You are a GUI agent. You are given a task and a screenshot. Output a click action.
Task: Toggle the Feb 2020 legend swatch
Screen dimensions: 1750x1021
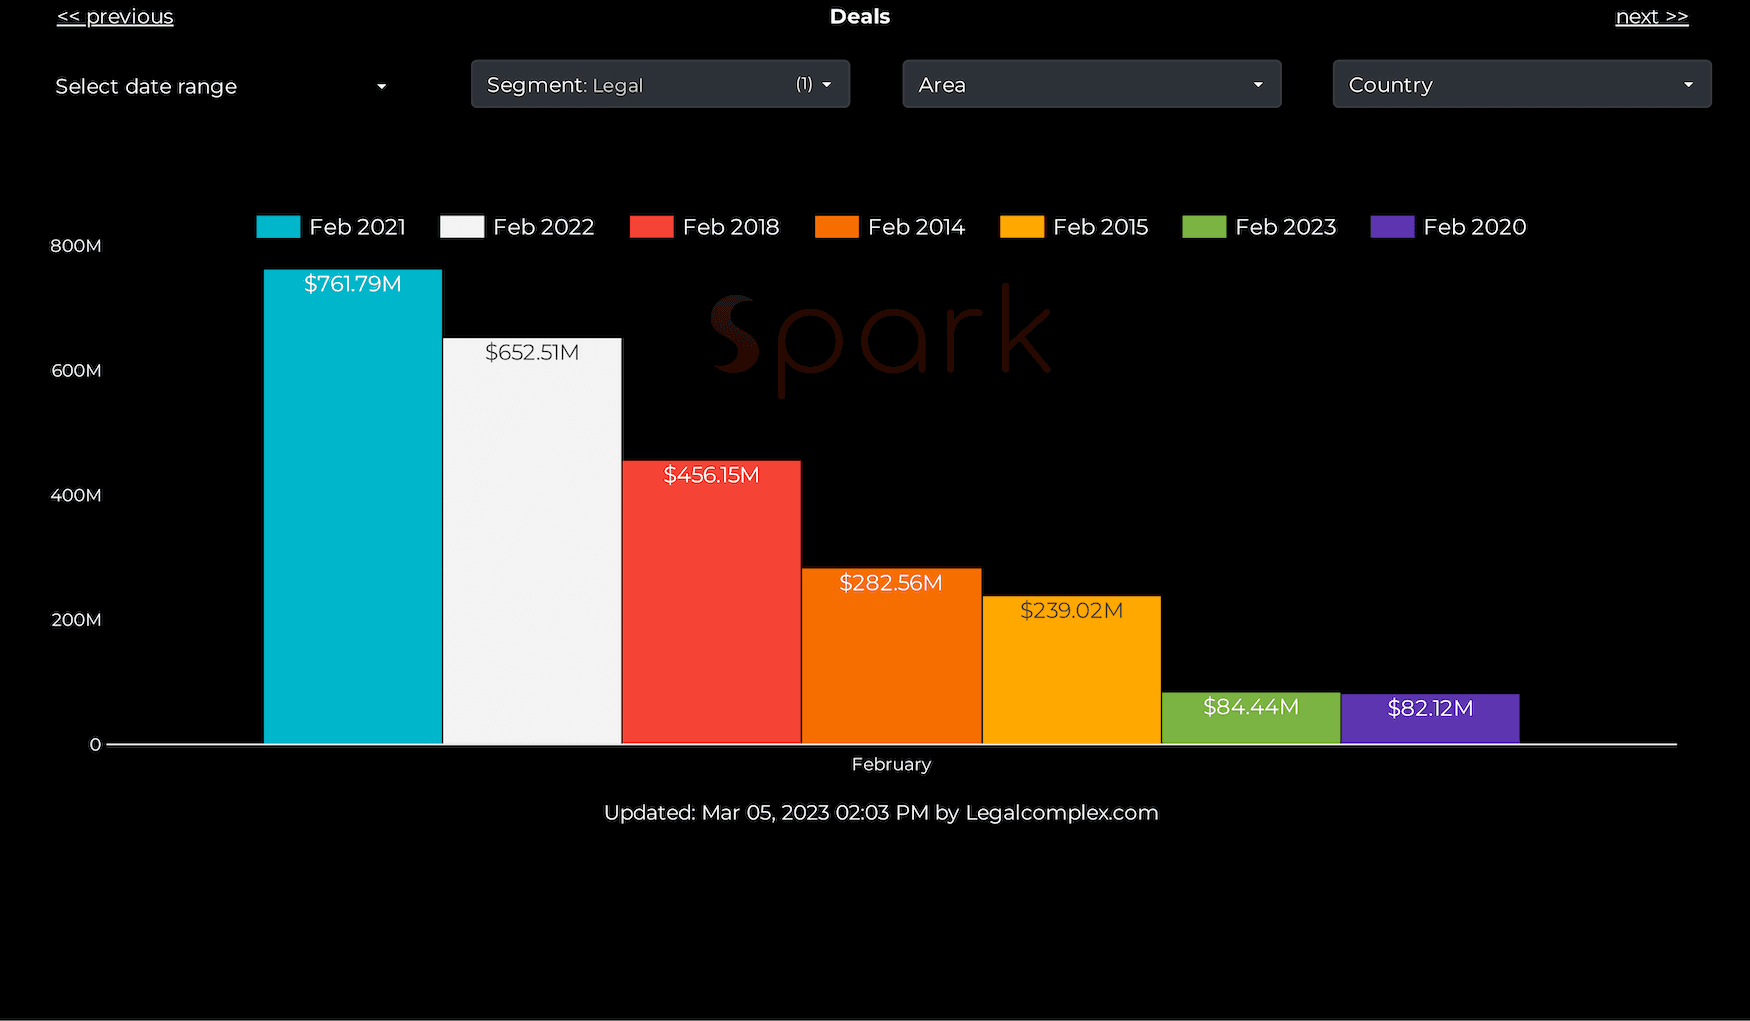[1392, 226]
